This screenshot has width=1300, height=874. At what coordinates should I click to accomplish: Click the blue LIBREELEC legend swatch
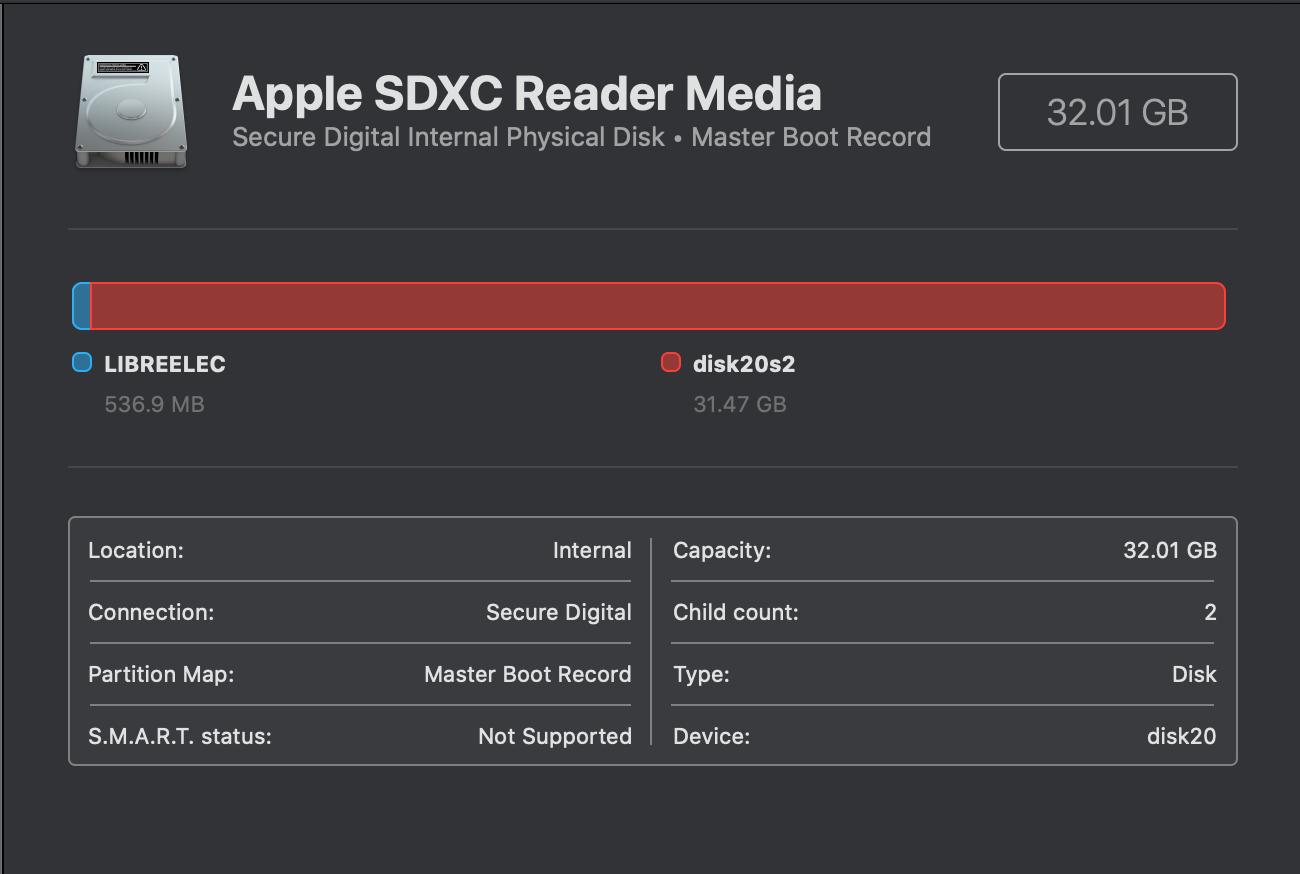(x=82, y=362)
